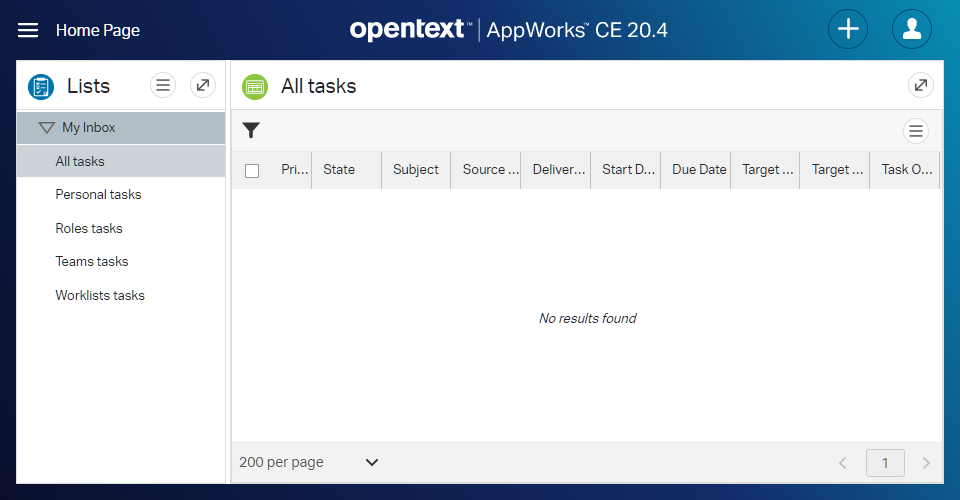Click the plus create-new icon
The image size is (960, 500).
coord(848,29)
